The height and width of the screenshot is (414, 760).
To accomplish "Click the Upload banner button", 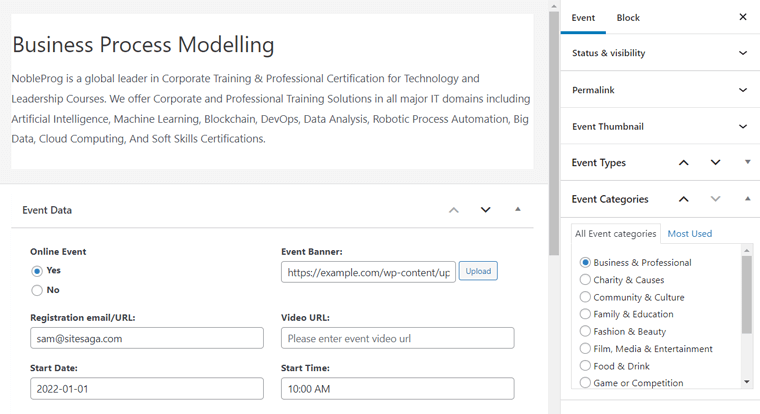I will [x=478, y=271].
